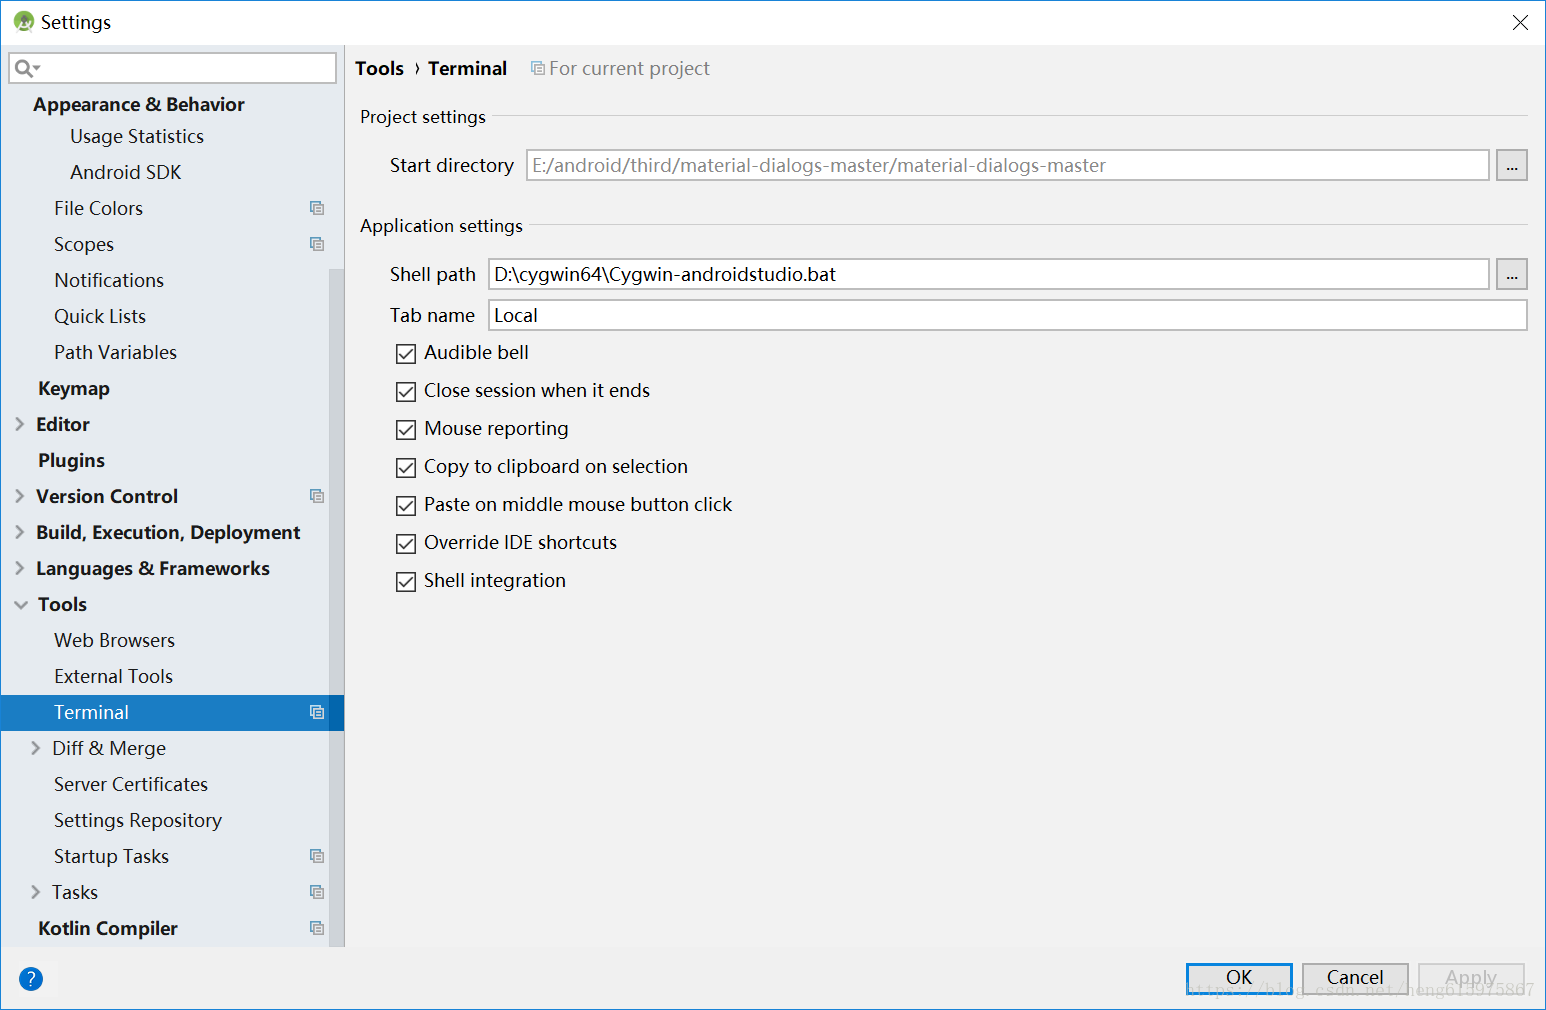Viewport: 1546px width, 1010px height.
Task: Expand the Tasks node
Action: 36,892
